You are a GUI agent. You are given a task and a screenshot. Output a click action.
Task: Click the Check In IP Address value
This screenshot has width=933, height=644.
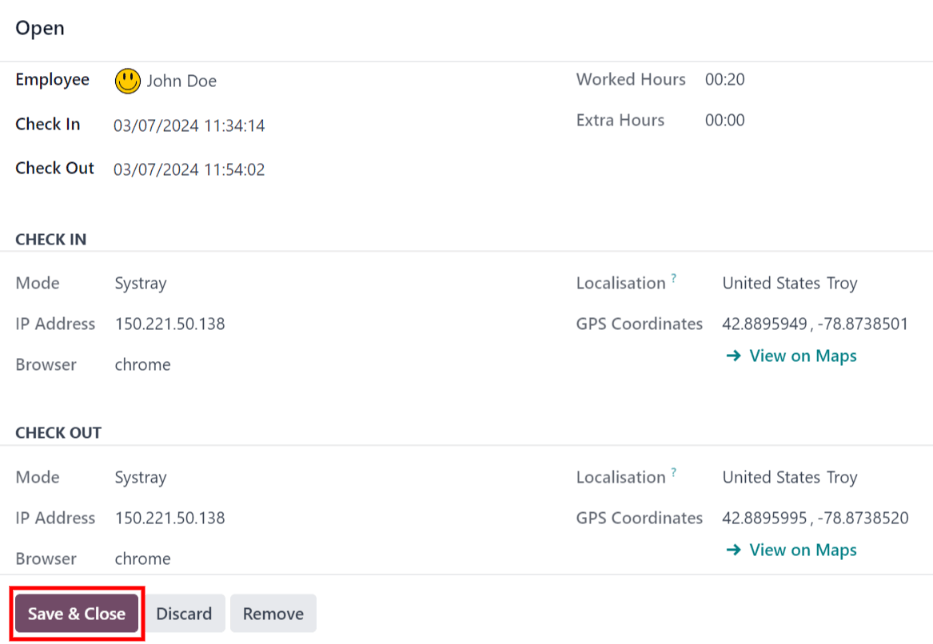coord(170,324)
